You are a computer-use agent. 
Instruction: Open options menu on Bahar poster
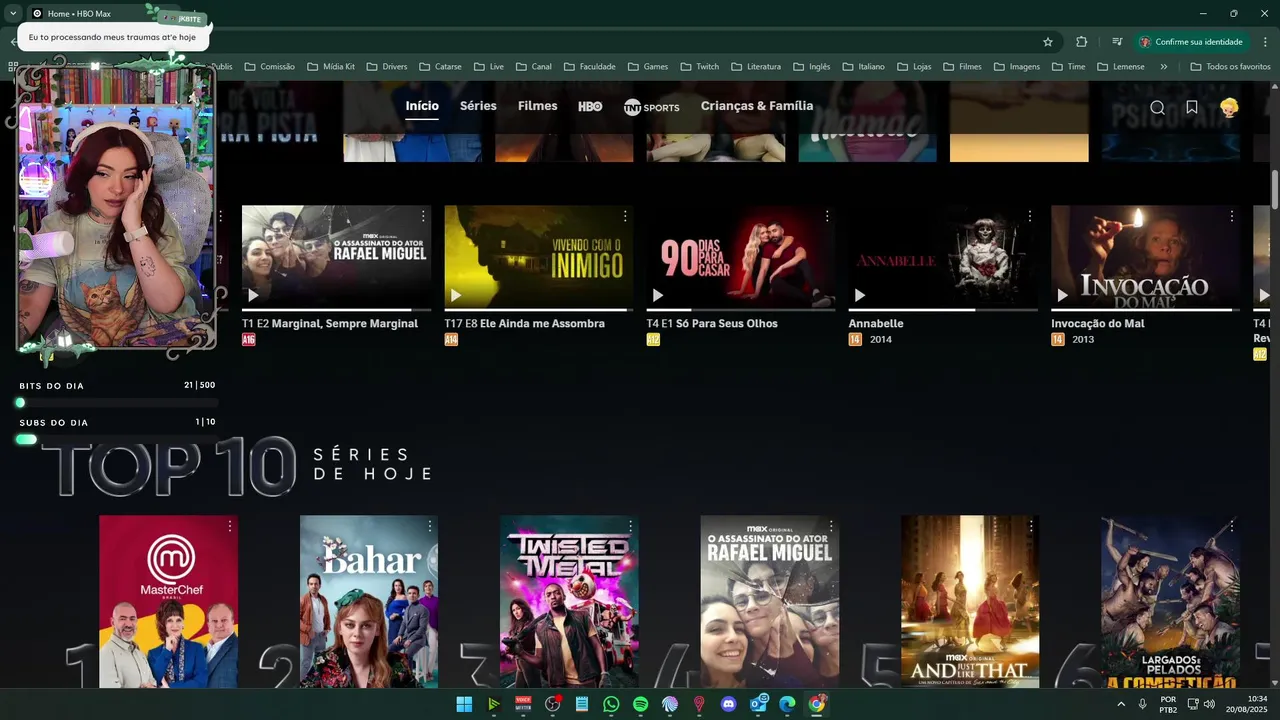coord(430,526)
